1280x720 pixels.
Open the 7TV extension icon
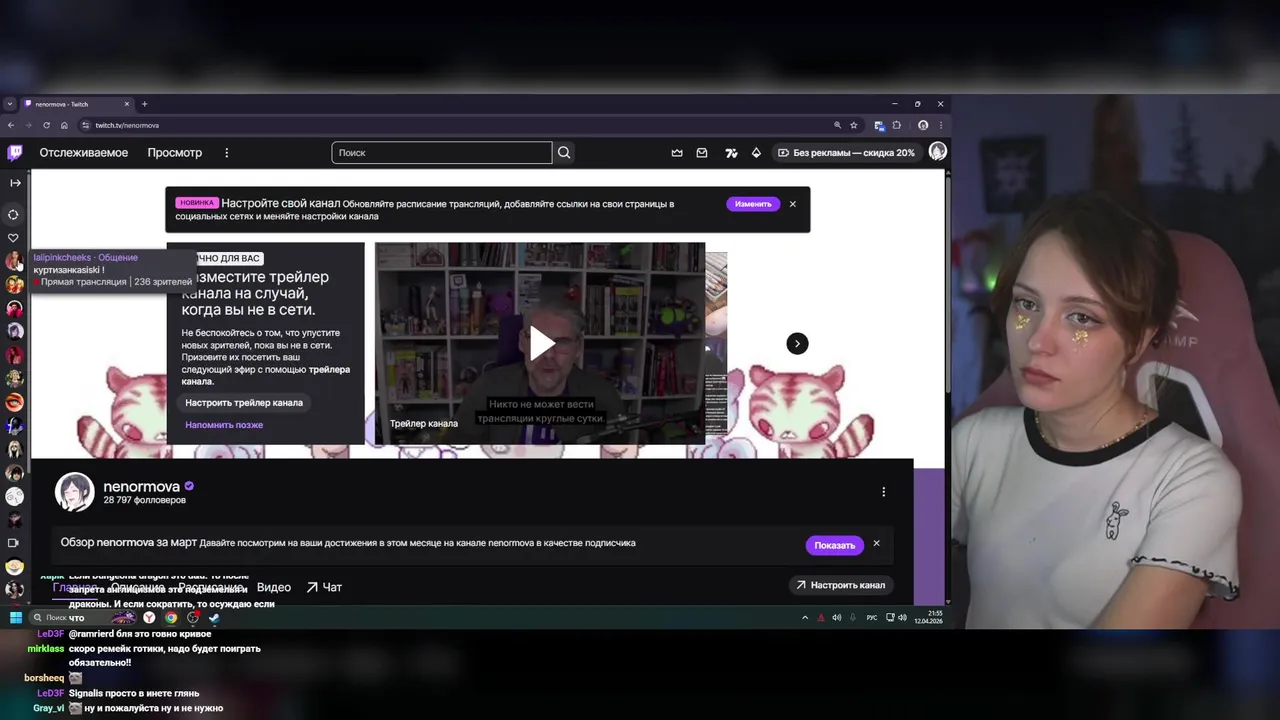731,153
